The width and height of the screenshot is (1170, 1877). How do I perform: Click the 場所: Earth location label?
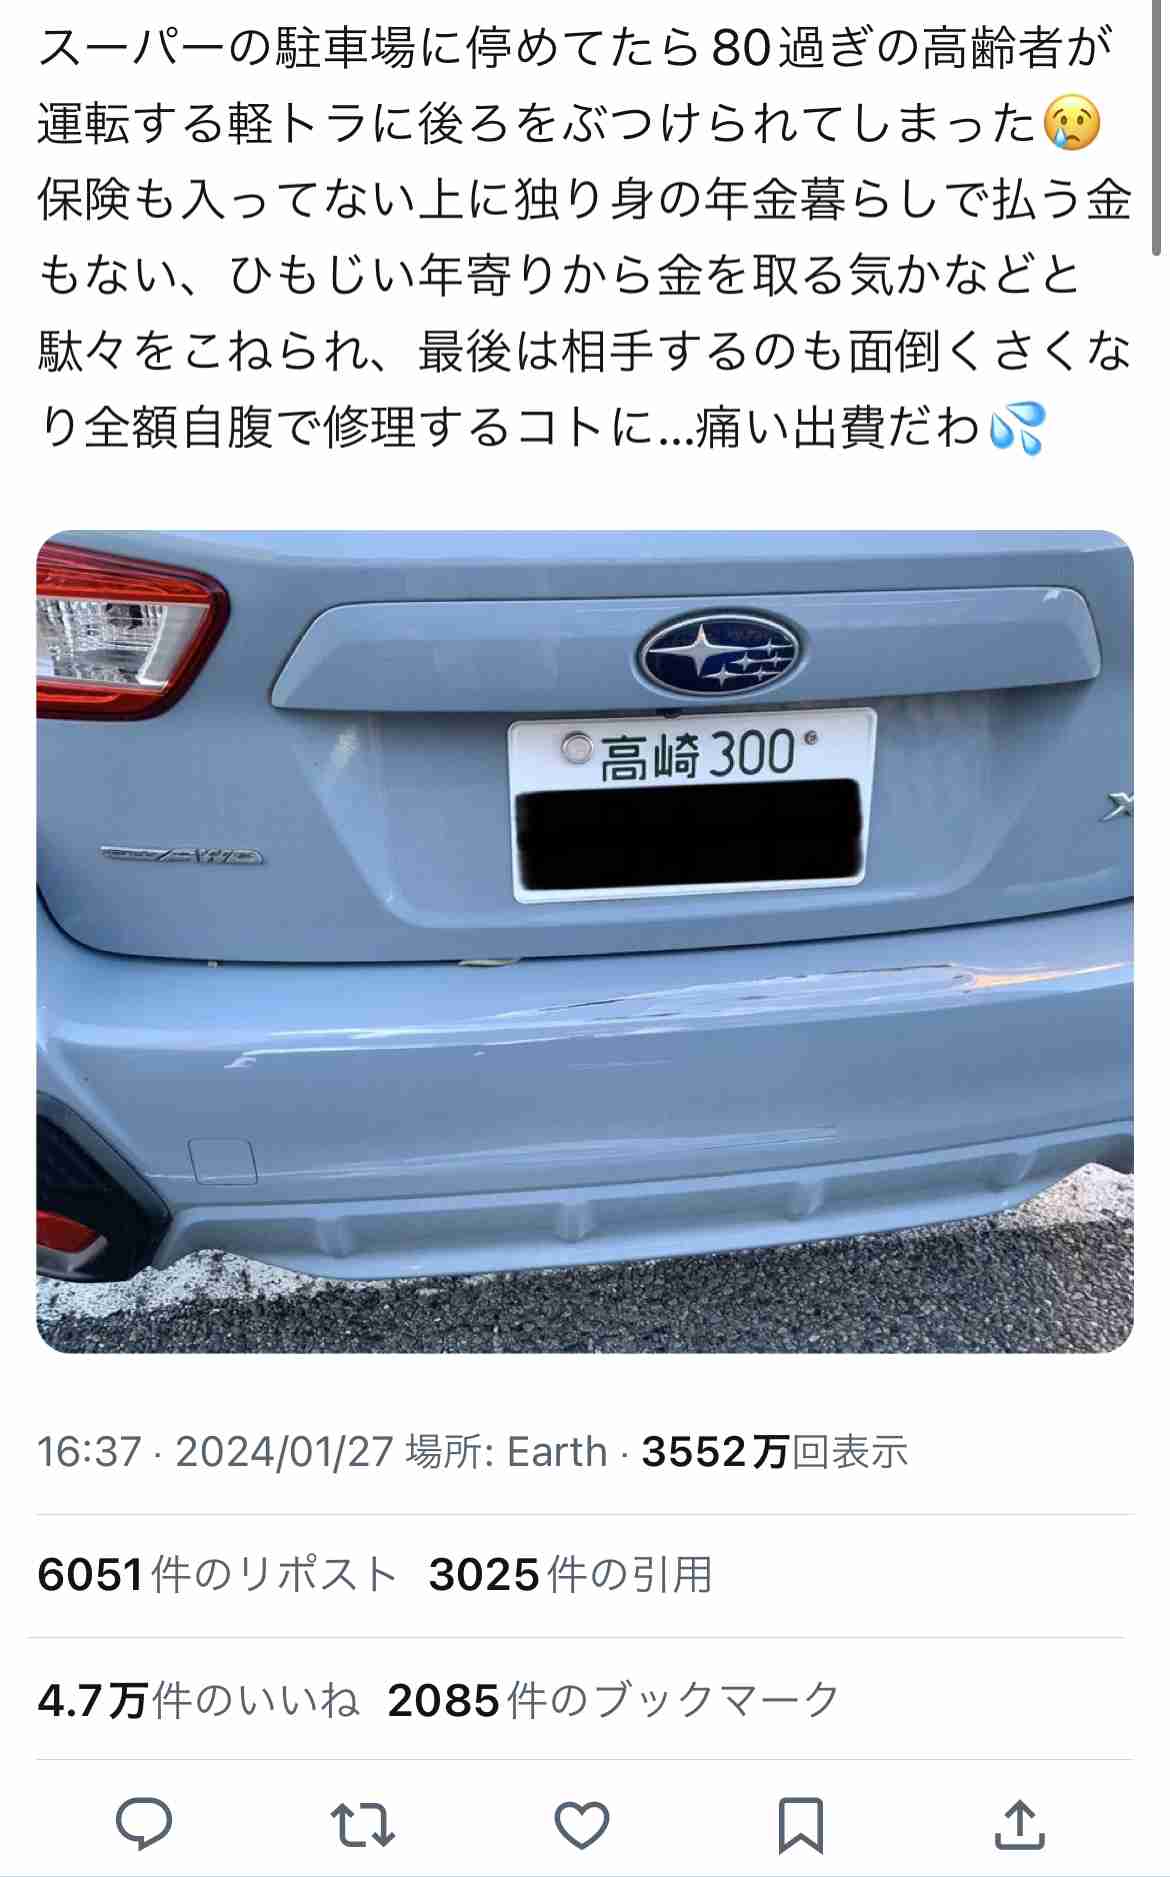(x=507, y=1452)
